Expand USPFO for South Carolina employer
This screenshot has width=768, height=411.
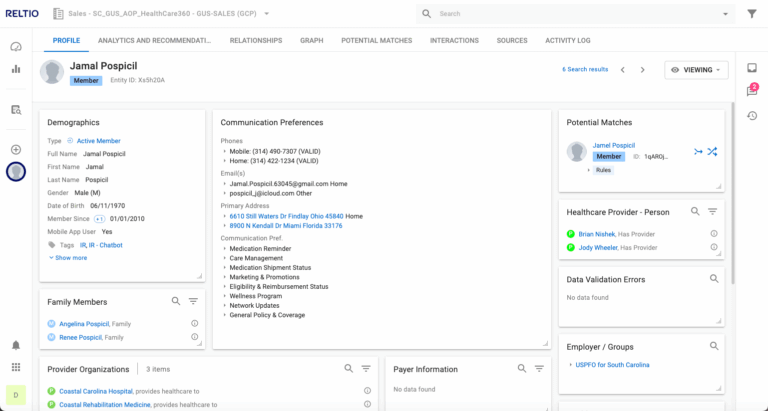tap(571, 365)
